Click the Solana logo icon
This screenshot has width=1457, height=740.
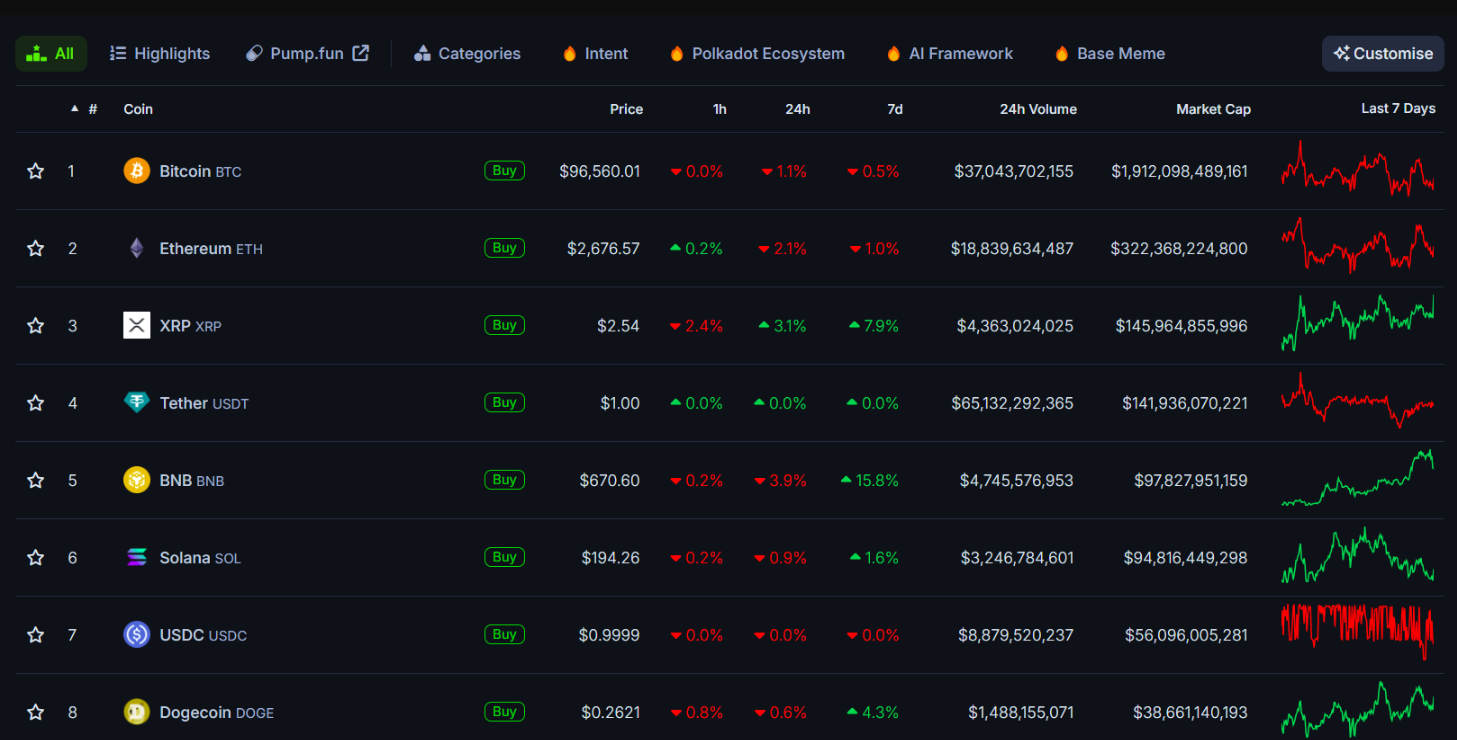(x=136, y=557)
